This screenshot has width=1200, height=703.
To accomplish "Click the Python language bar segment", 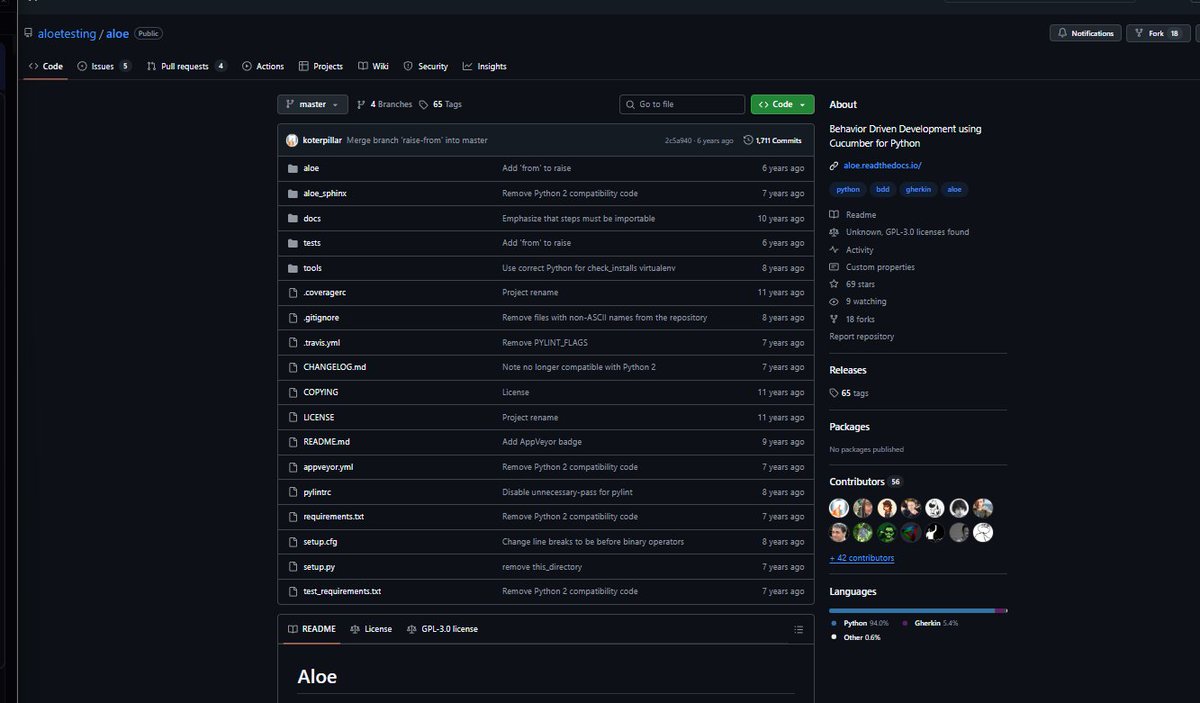I will (912, 610).
